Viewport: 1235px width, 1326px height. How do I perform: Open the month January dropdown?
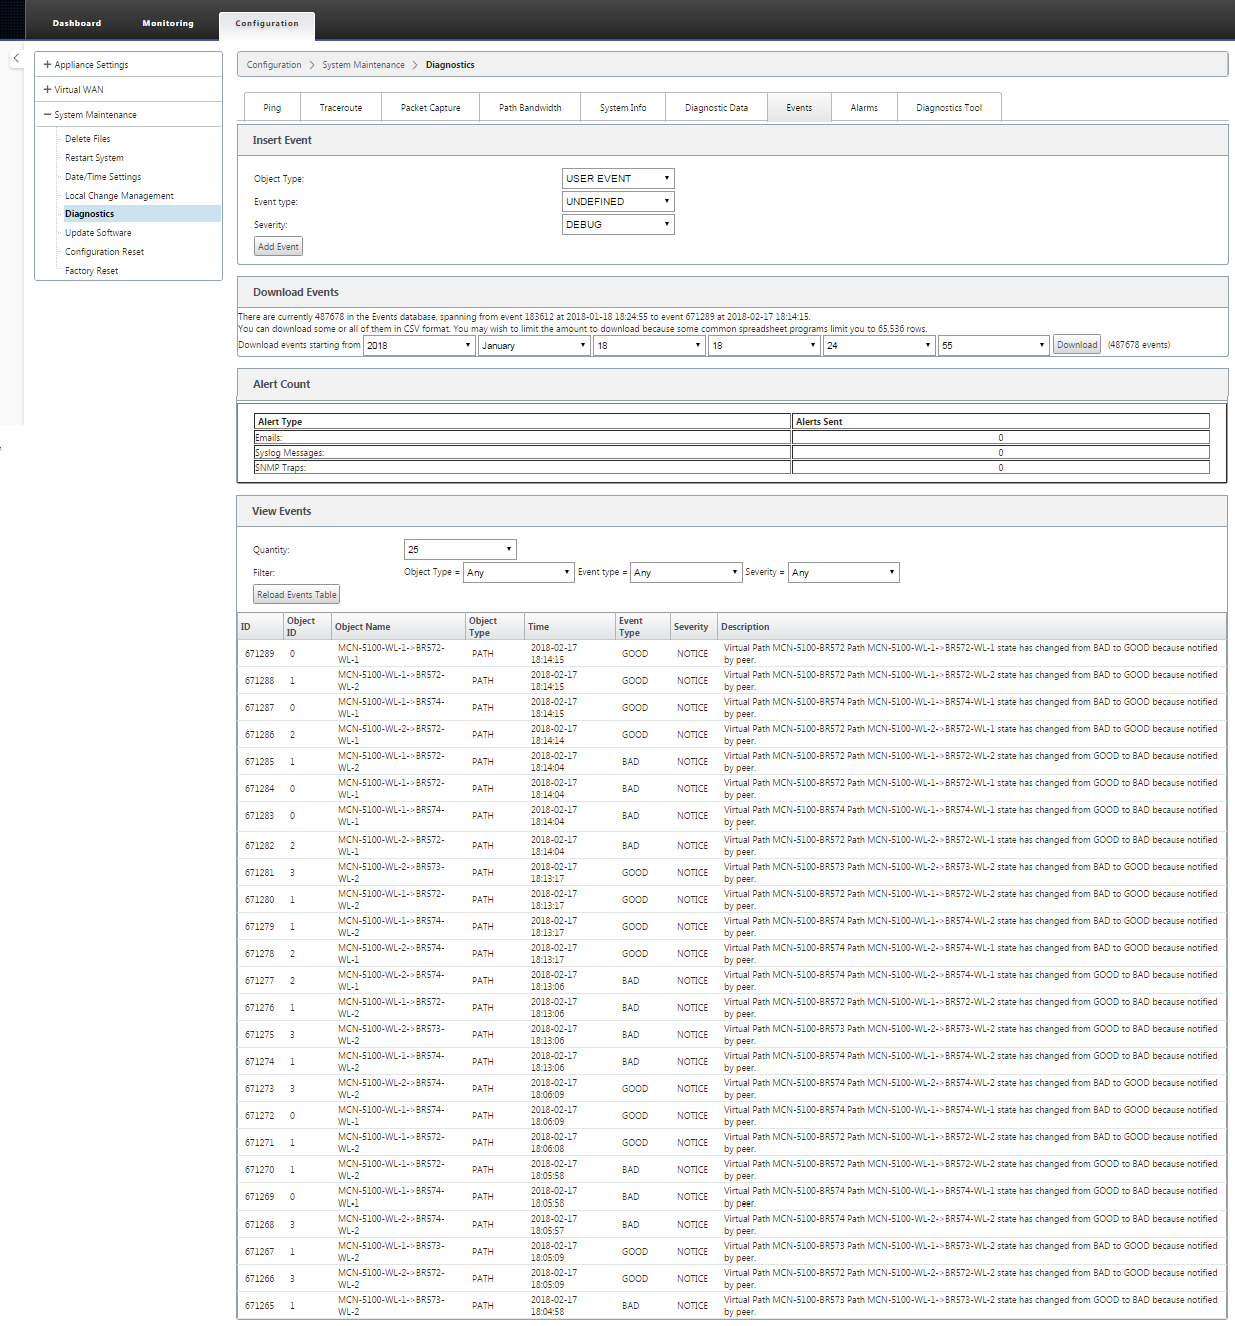pos(534,346)
